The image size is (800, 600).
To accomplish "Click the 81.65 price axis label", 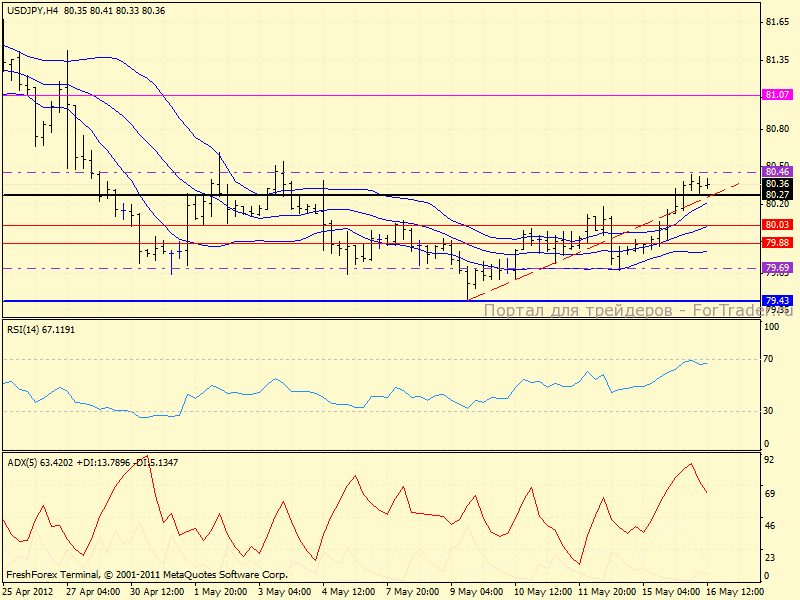I will 776,22.
